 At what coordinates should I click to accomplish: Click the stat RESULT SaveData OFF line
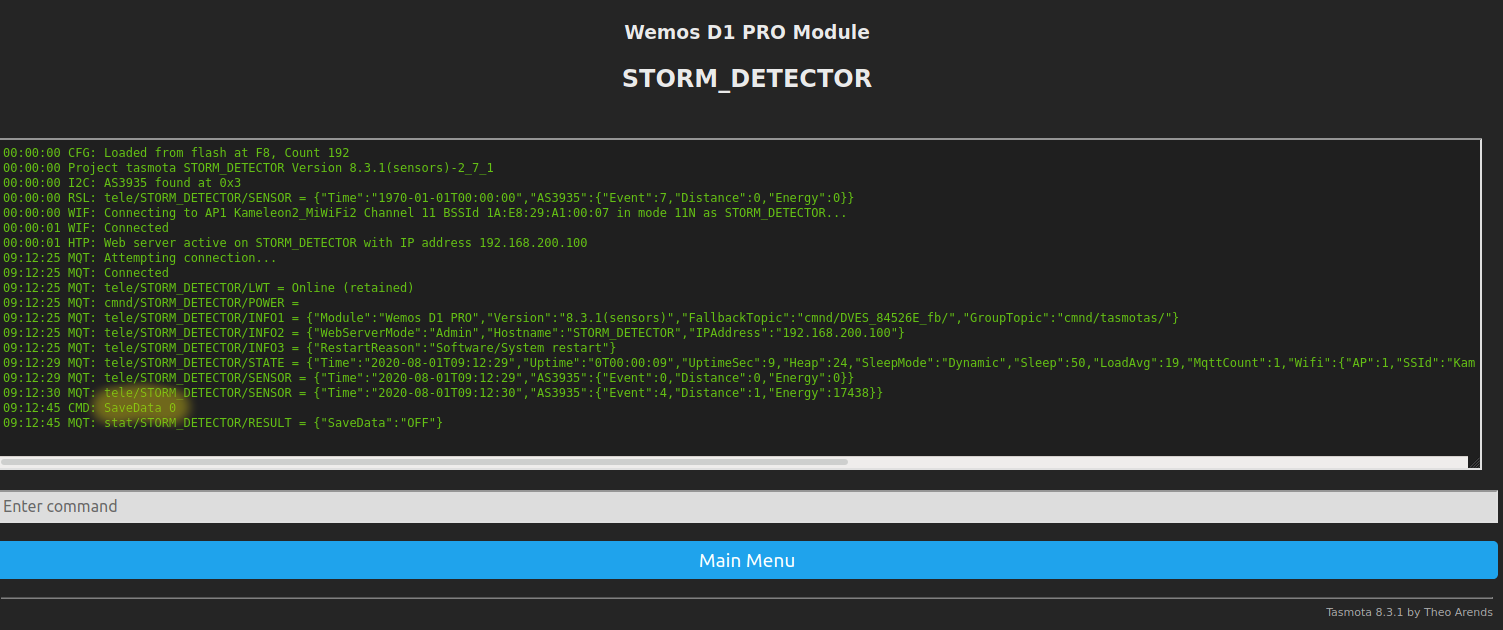click(222, 423)
